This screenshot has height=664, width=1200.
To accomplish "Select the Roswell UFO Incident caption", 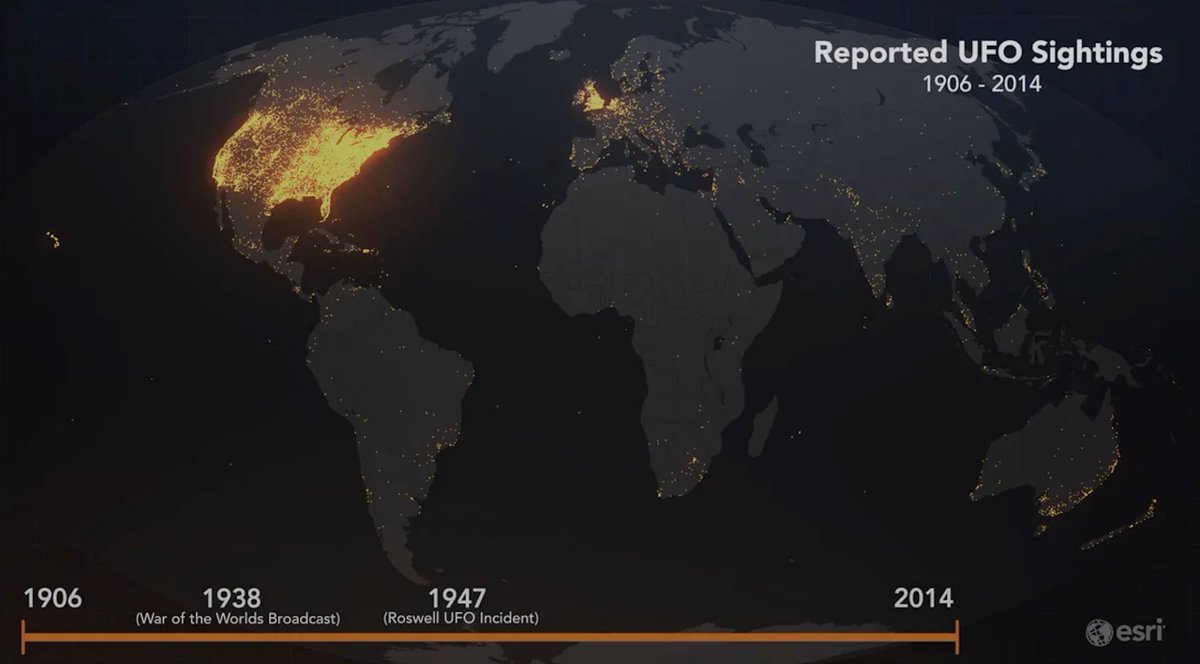I will tap(462, 618).
